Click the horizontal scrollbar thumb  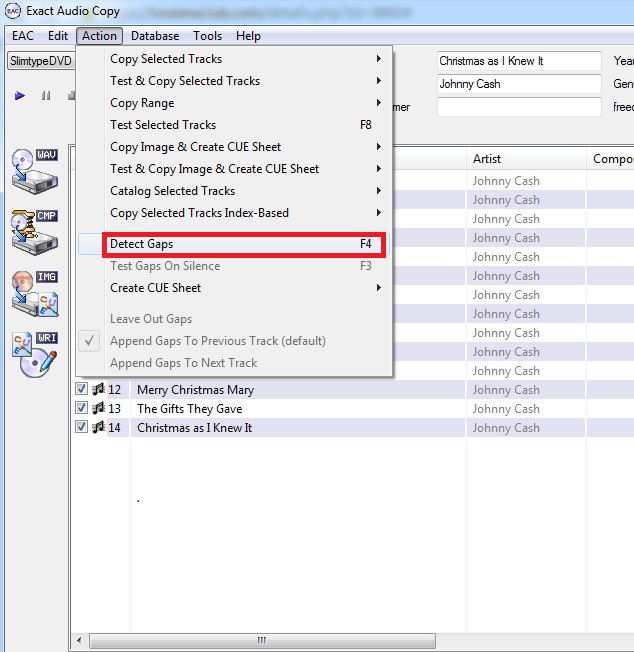tap(262, 640)
